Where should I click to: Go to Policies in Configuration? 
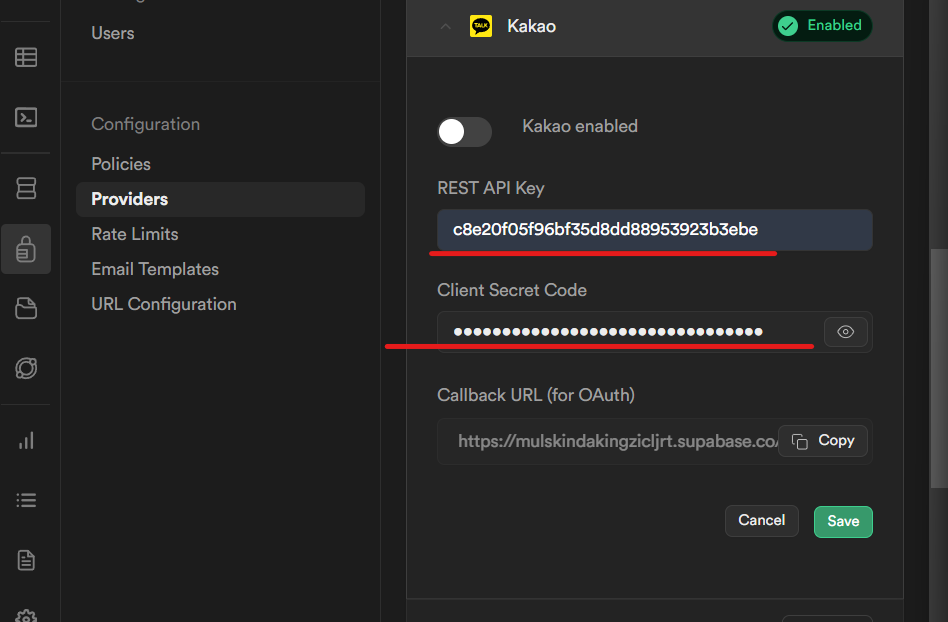pyautogui.click(x=121, y=164)
